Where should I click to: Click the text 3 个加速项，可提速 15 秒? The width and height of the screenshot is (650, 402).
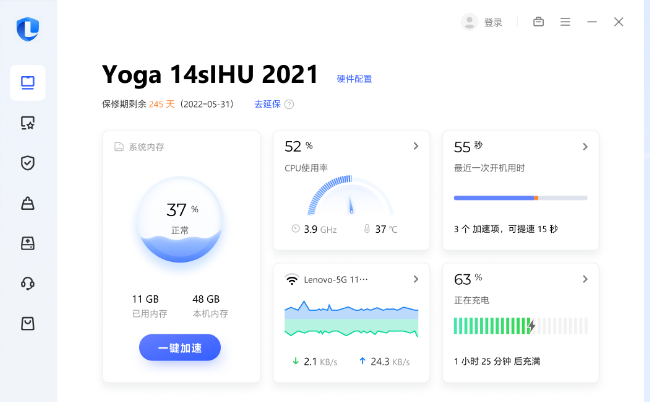pyautogui.click(x=506, y=229)
